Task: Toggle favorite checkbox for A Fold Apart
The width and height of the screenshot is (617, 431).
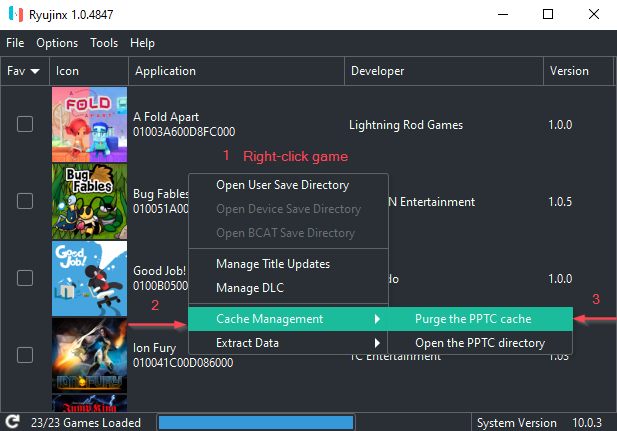Action: coord(25,124)
